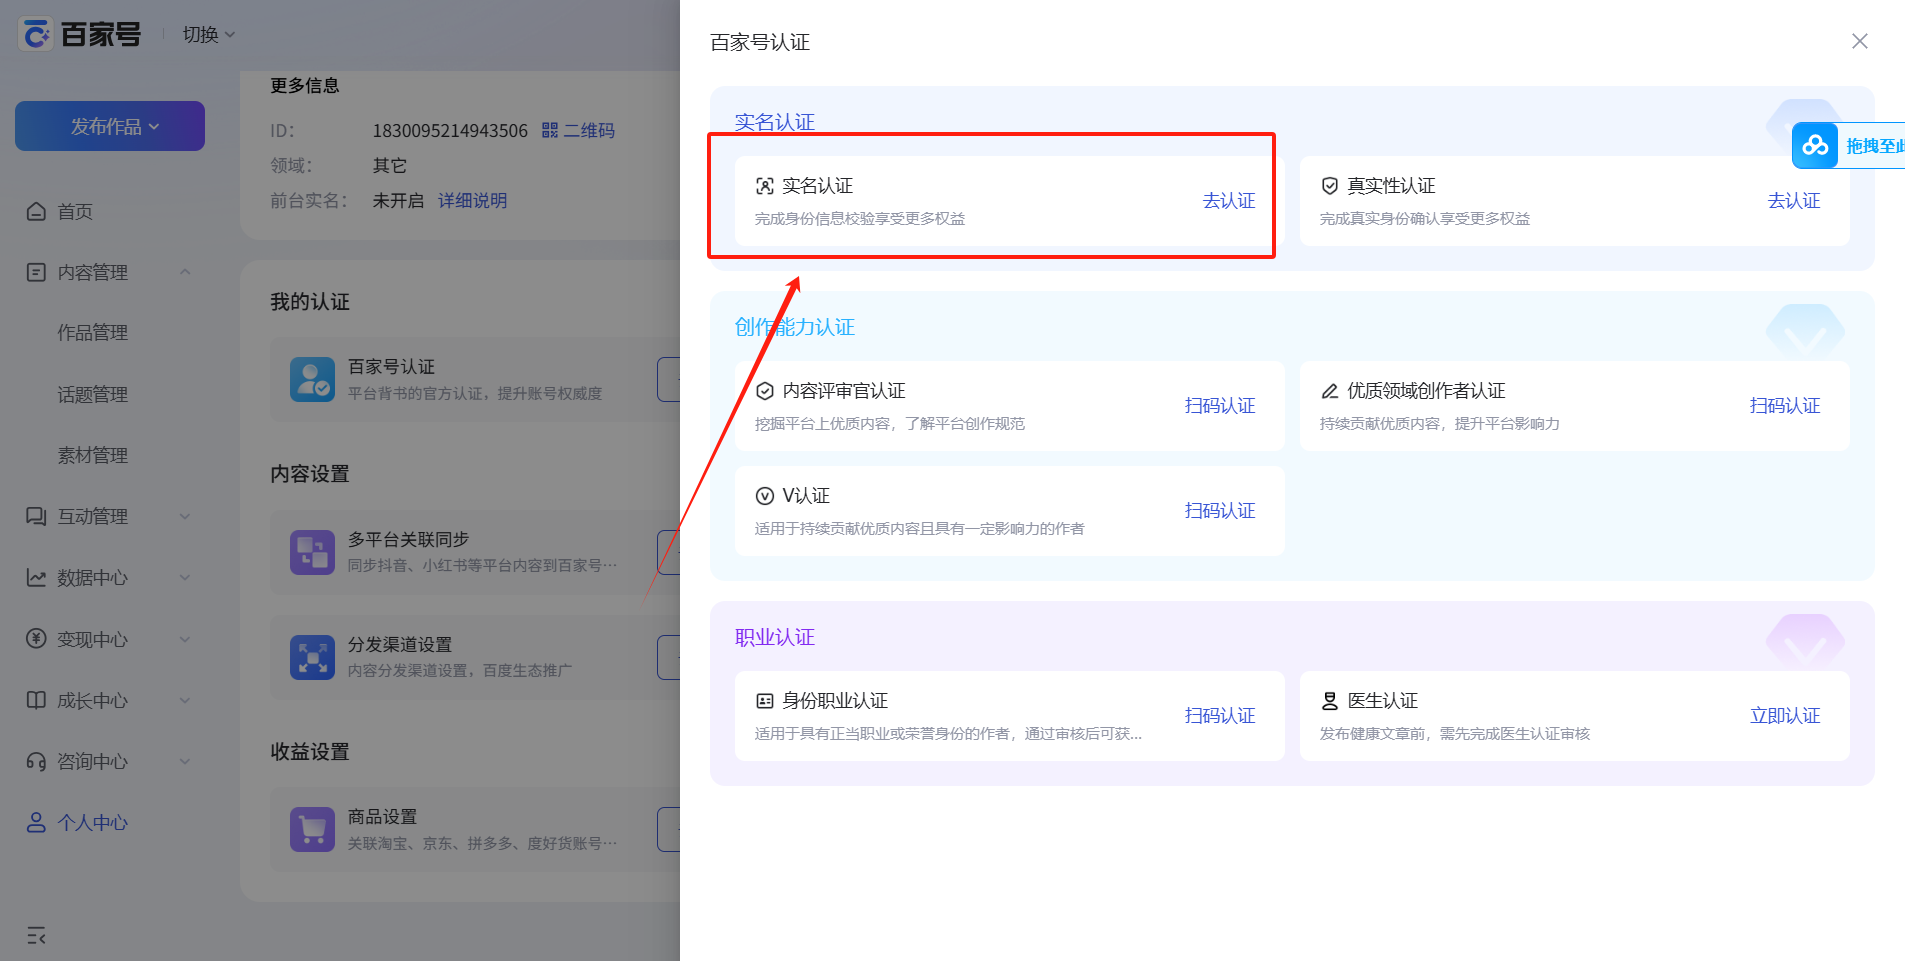Click the 商品设置 shopping cart icon
1905x961 pixels.
click(312, 829)
